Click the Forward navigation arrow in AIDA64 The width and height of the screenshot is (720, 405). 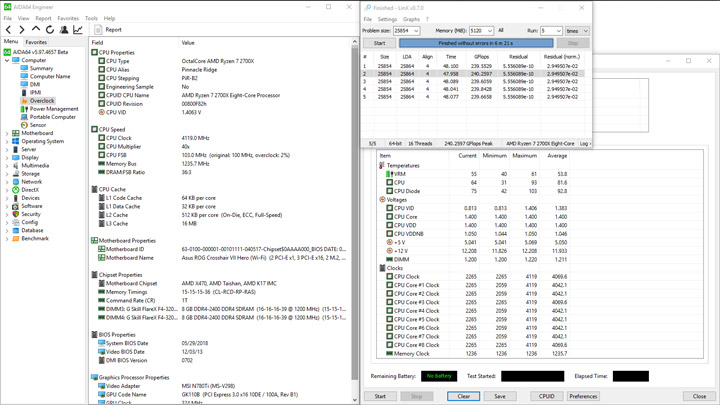click(x=23, y=30)
